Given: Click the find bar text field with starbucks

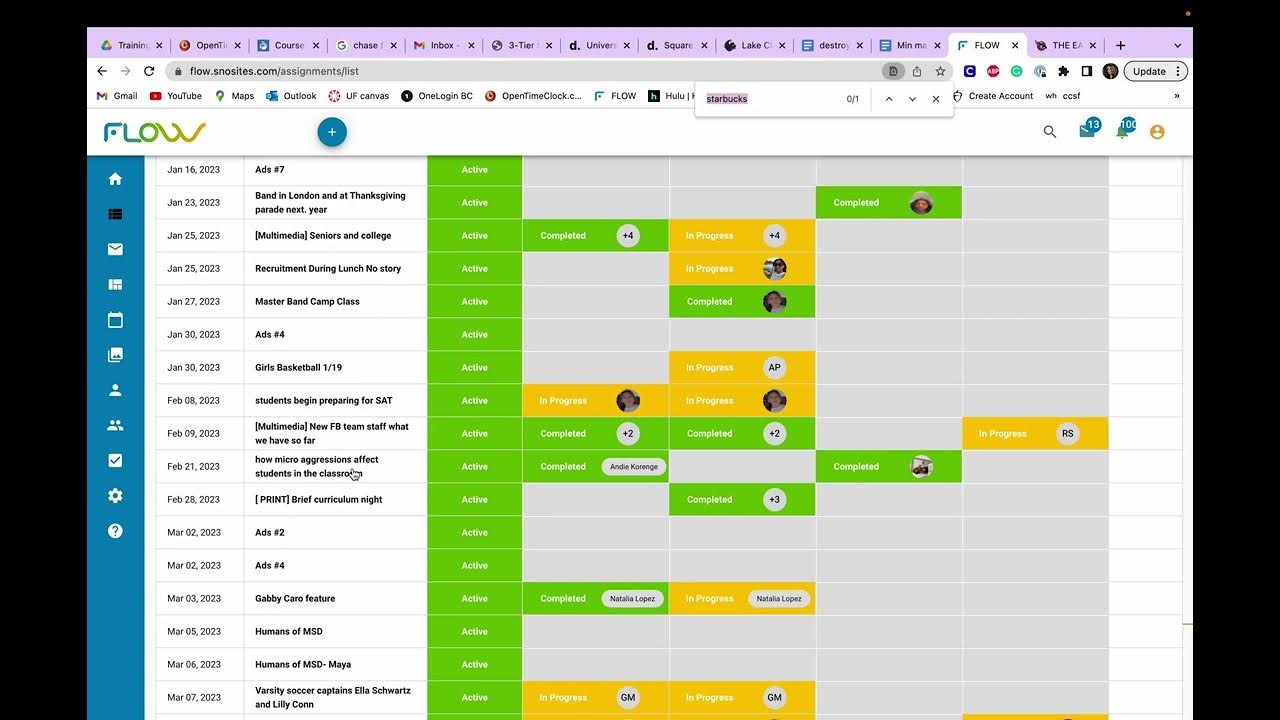Looking at the screenshot, I should pos(770,99).
